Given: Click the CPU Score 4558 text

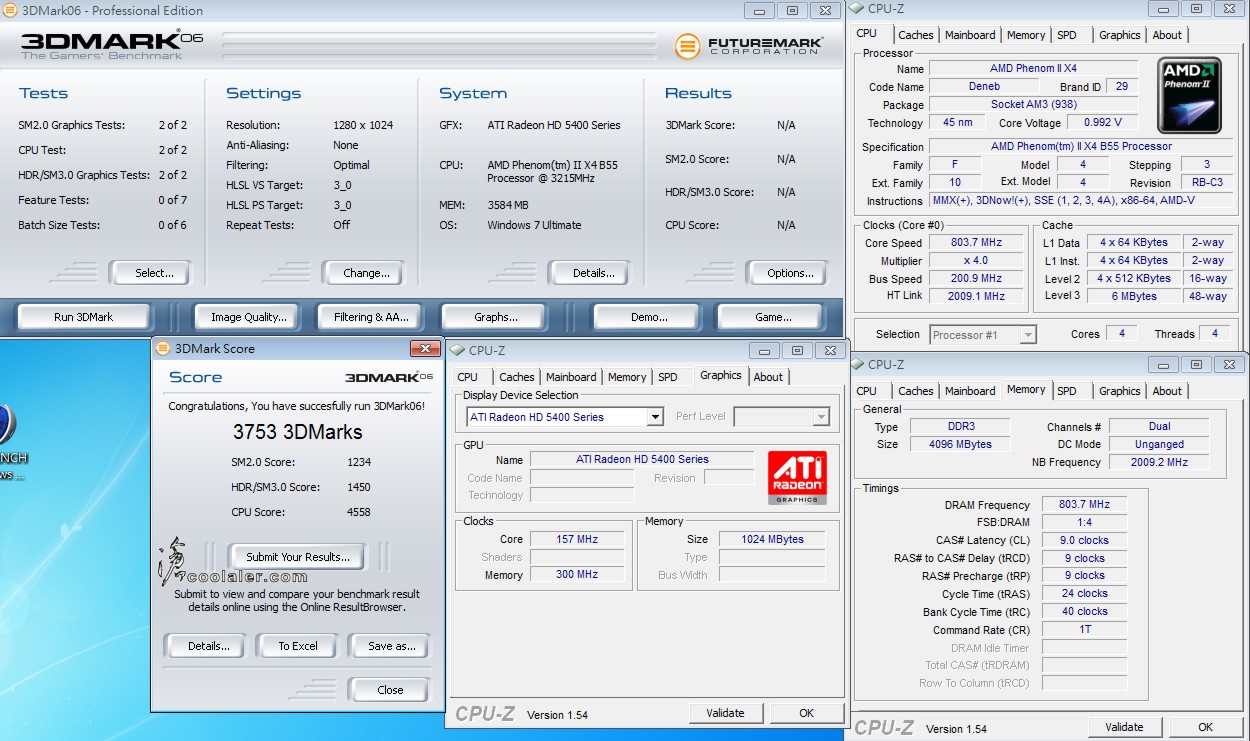Looking at the screenshot, I should pyautogui.click(x=301, y=512).
